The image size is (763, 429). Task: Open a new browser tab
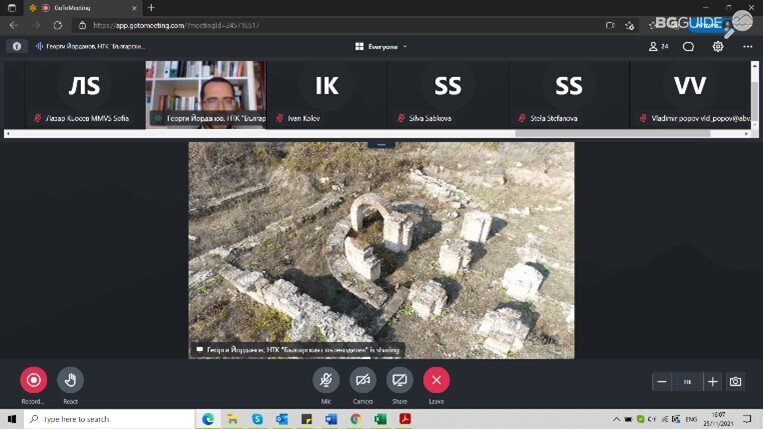151,8
